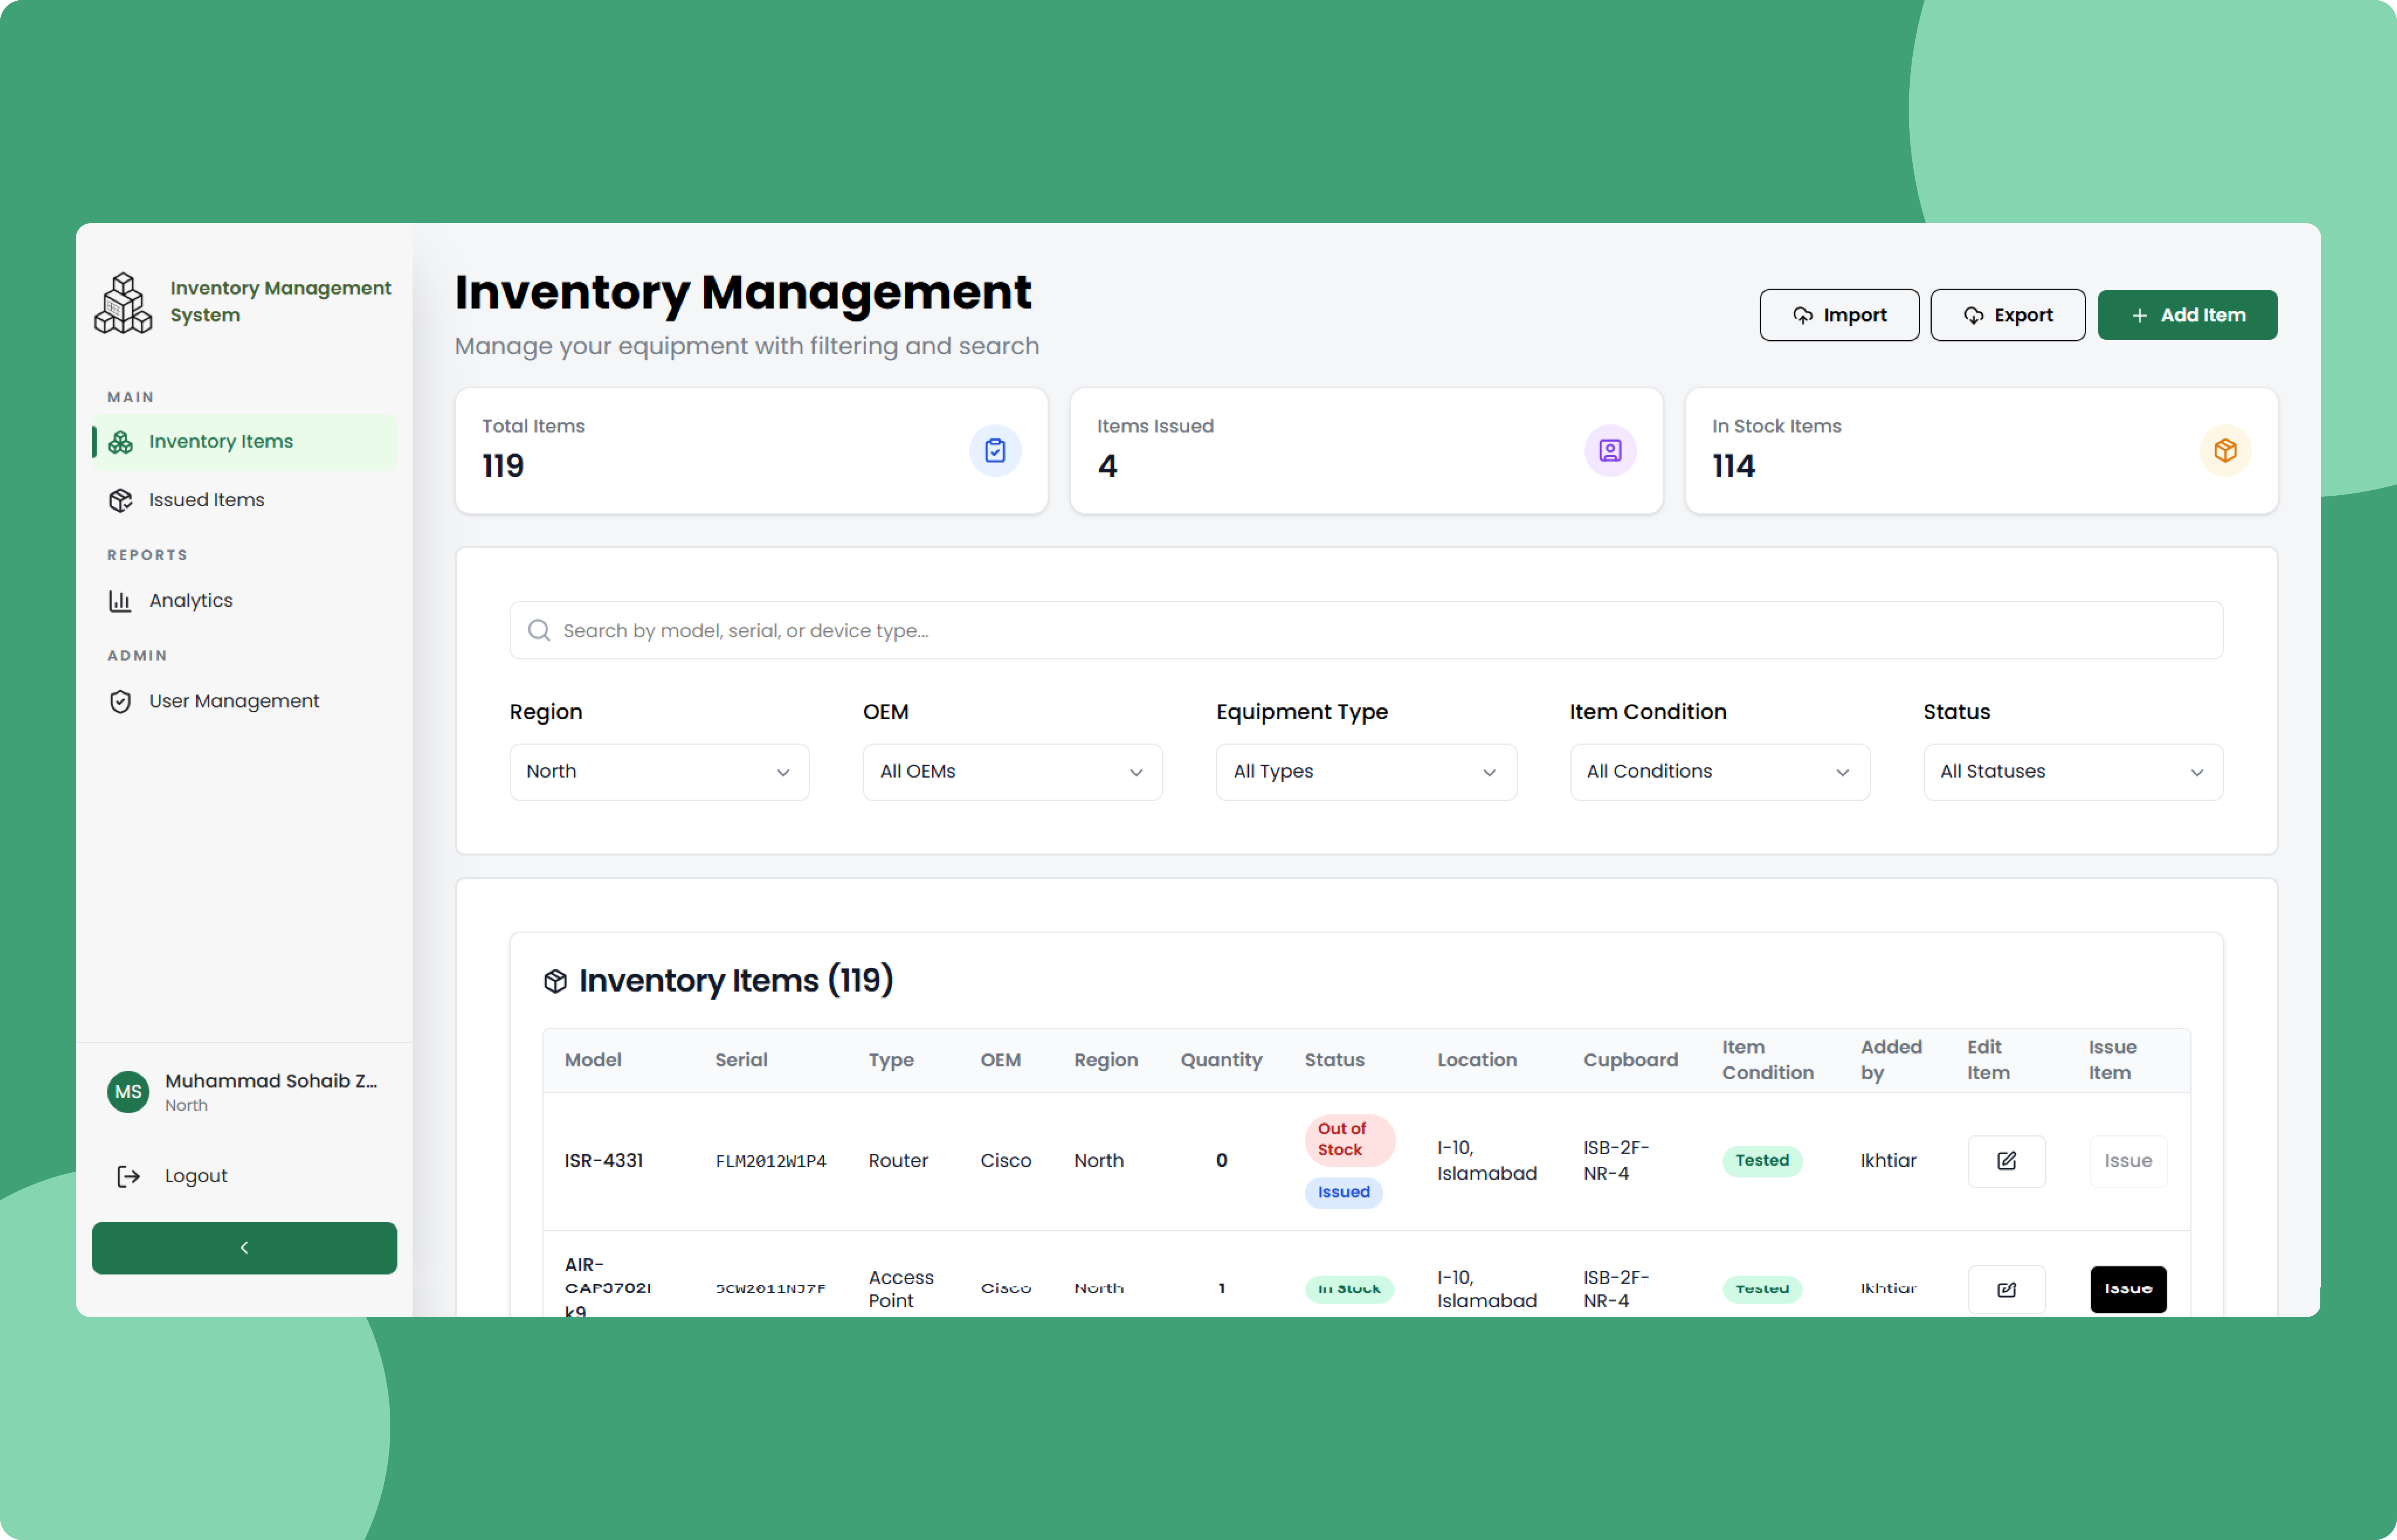Click the ISB-2F-NR-4 cupboard cell for ISR-4331

(x=1615, y=1161)
